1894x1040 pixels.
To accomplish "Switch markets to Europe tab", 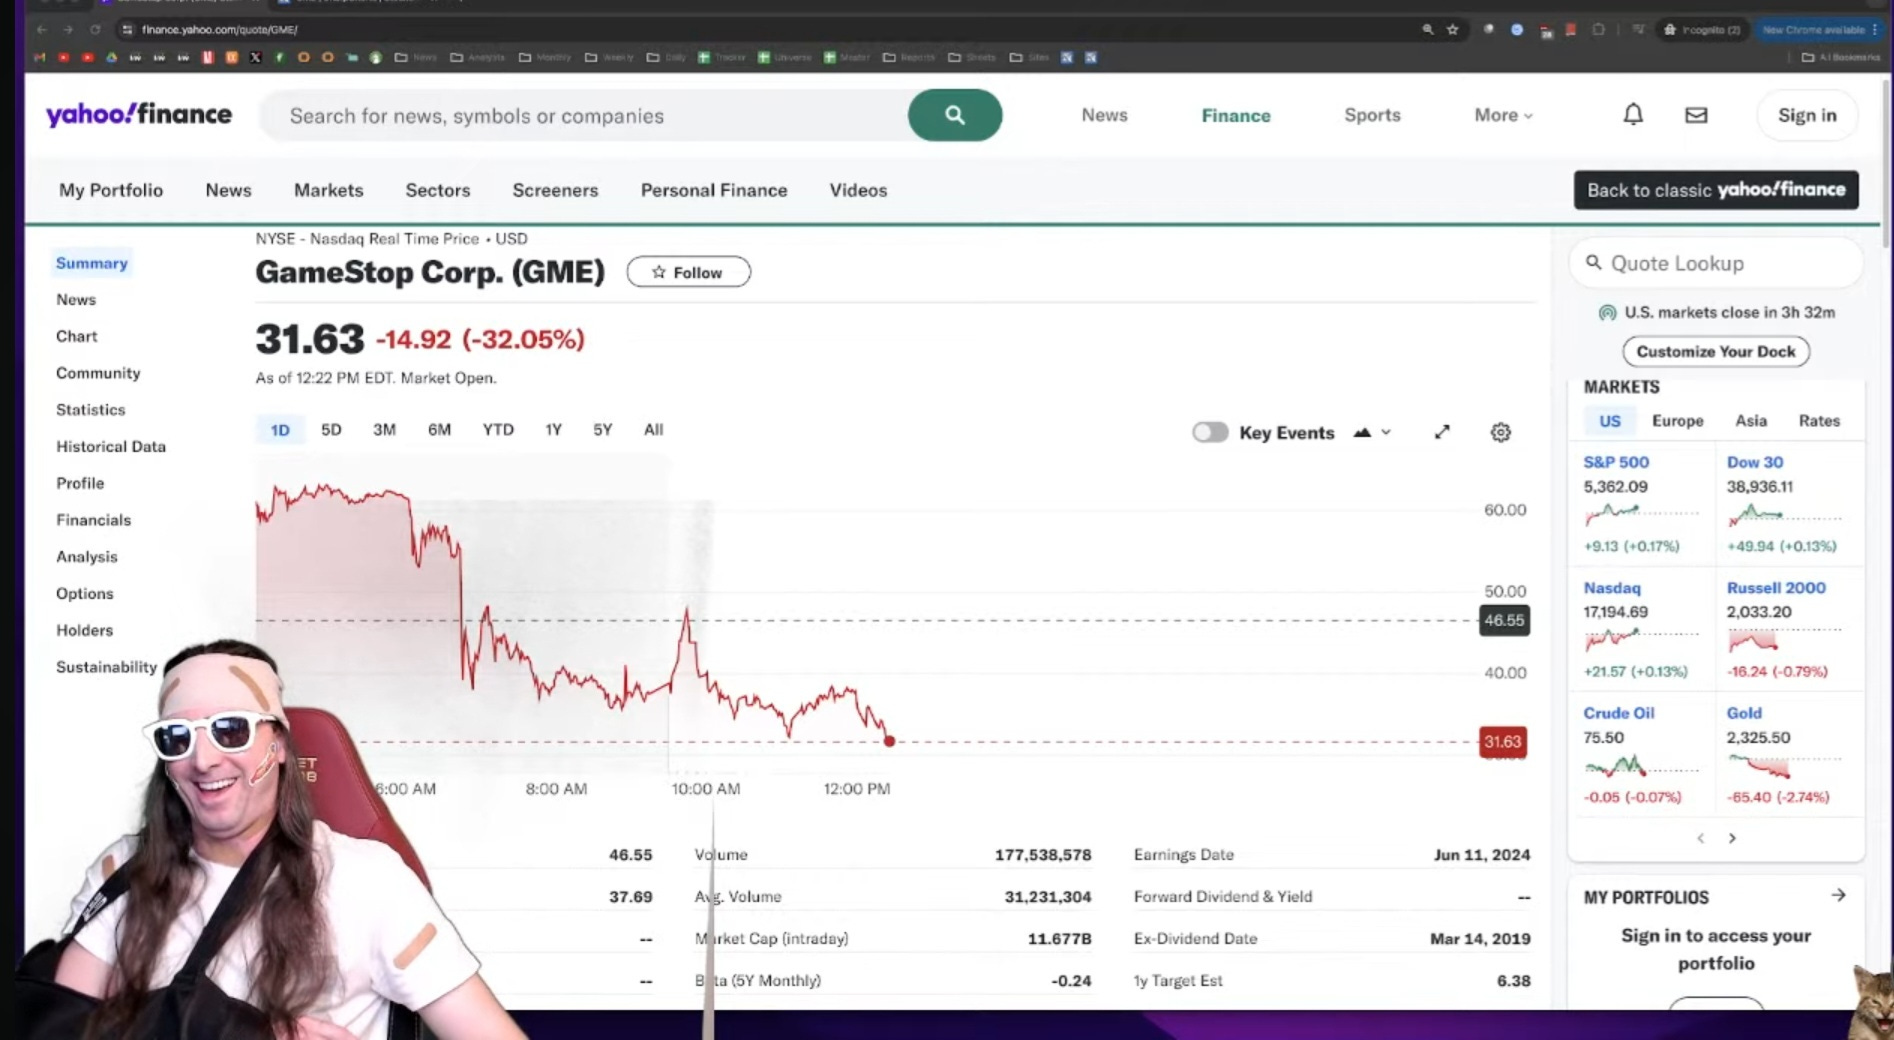I will point(1677,420).
